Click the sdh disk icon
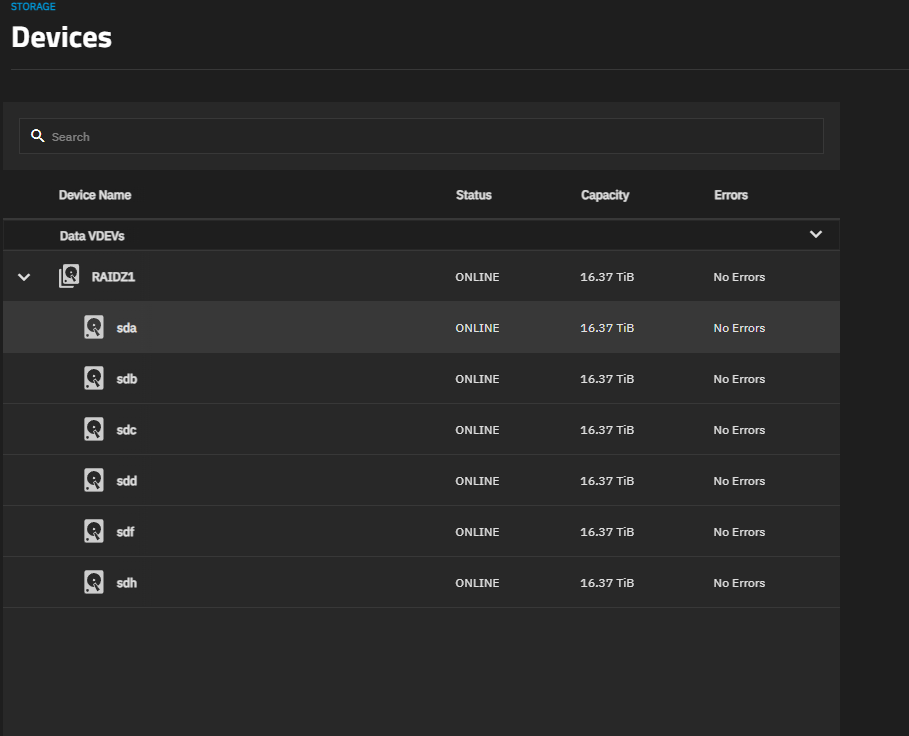 pyautogui.click(x=94, y=583)
